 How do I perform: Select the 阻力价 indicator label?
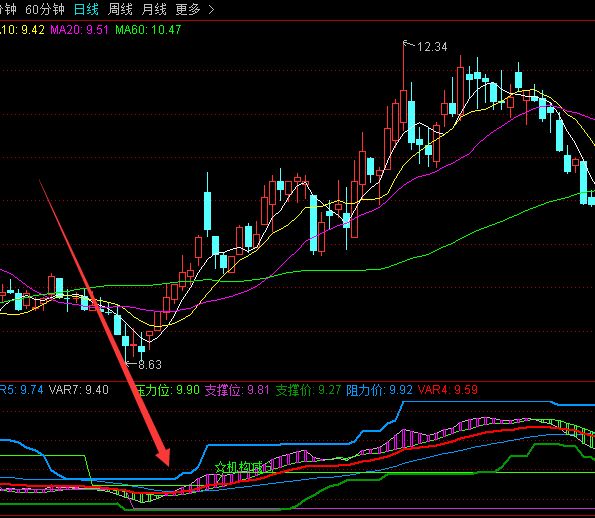point(379,390)
